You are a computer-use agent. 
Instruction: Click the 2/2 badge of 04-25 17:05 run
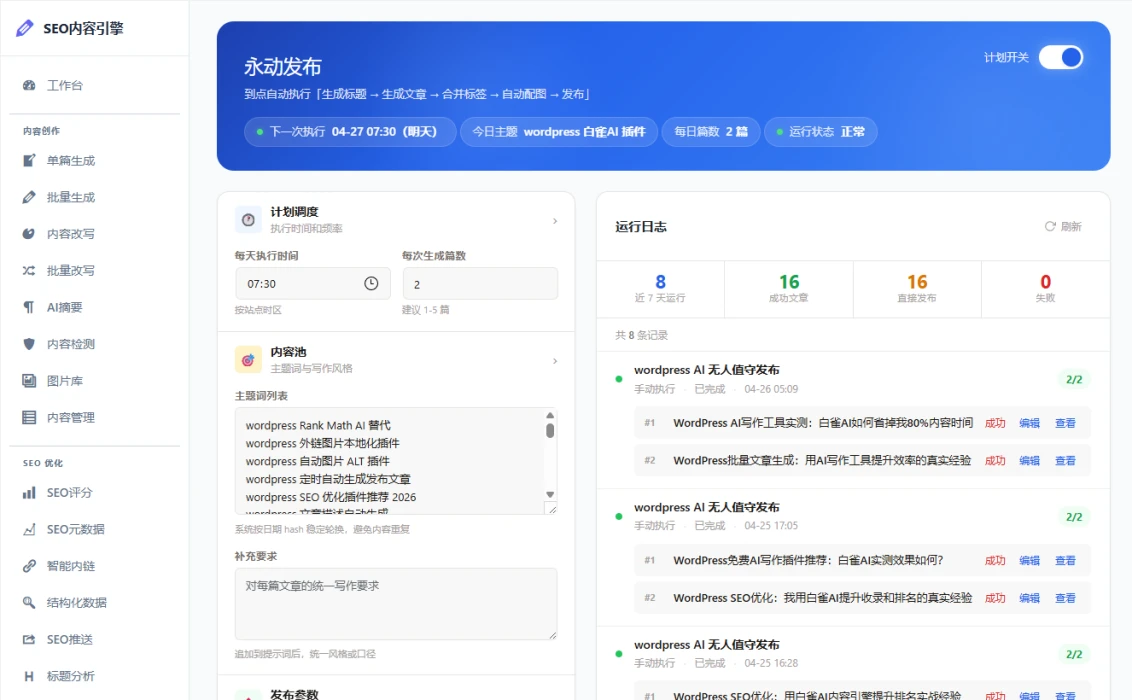pos(1074,517)
